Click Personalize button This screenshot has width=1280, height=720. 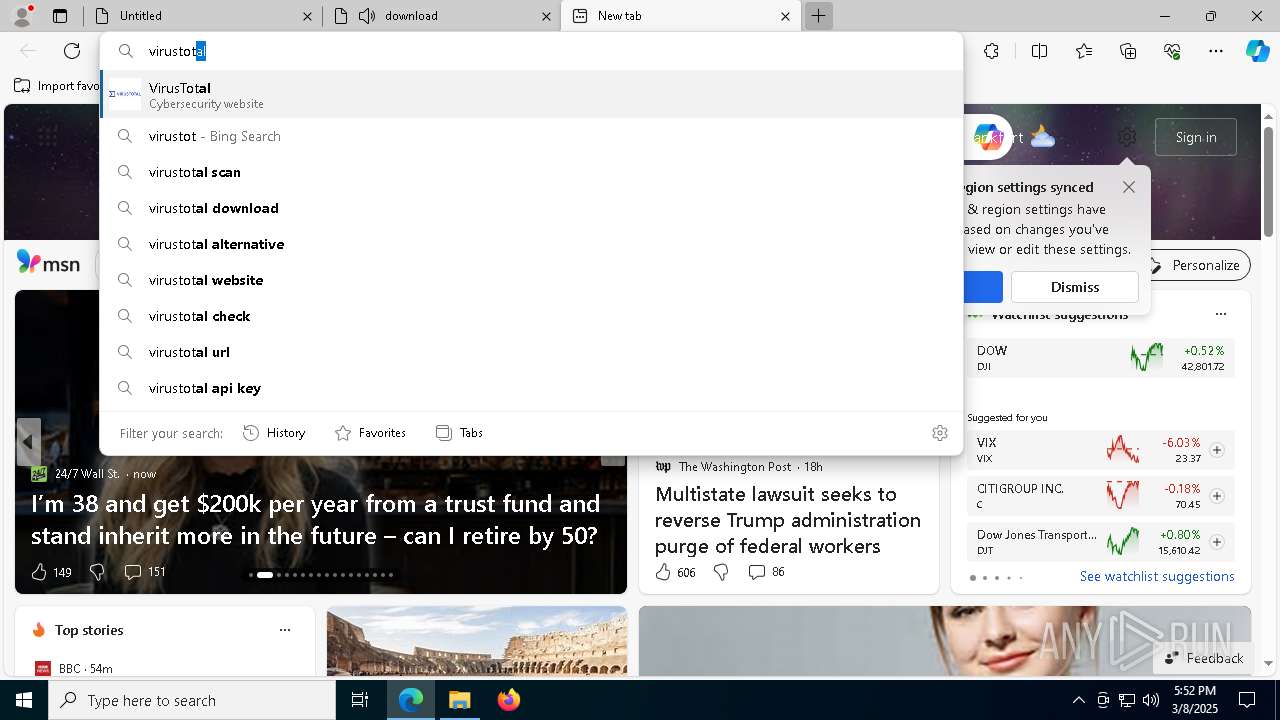(x=1195, y=265)
